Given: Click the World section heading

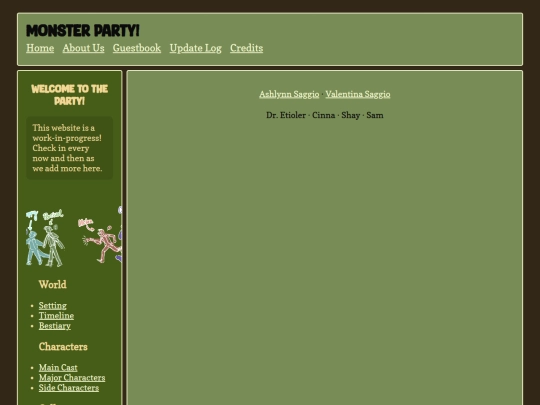Looking at the screenshot, I should pos(53,284).
